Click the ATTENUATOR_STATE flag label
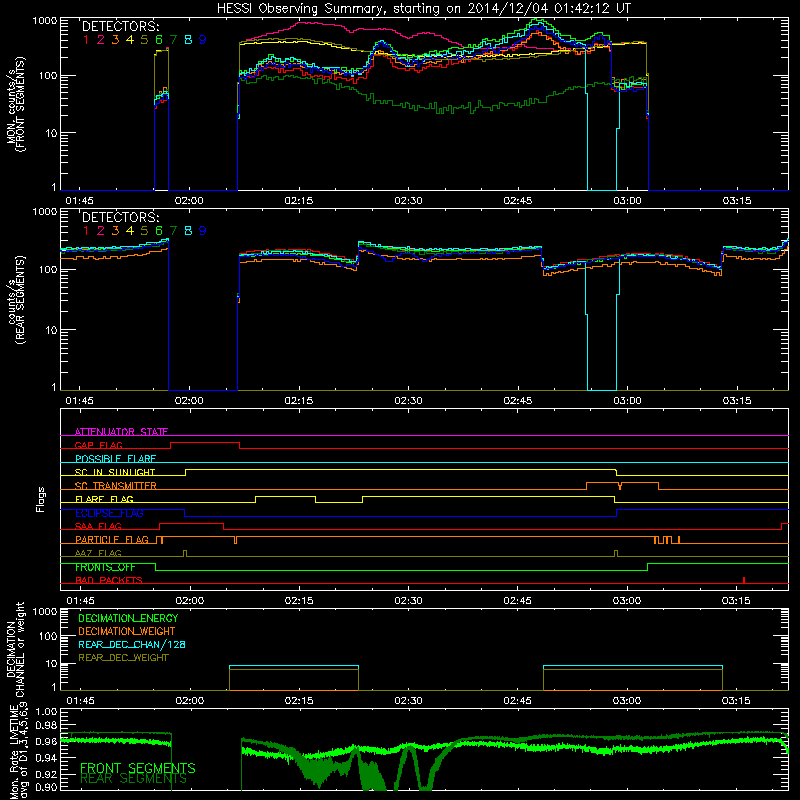Screen dimensions: 800x800 121,432
